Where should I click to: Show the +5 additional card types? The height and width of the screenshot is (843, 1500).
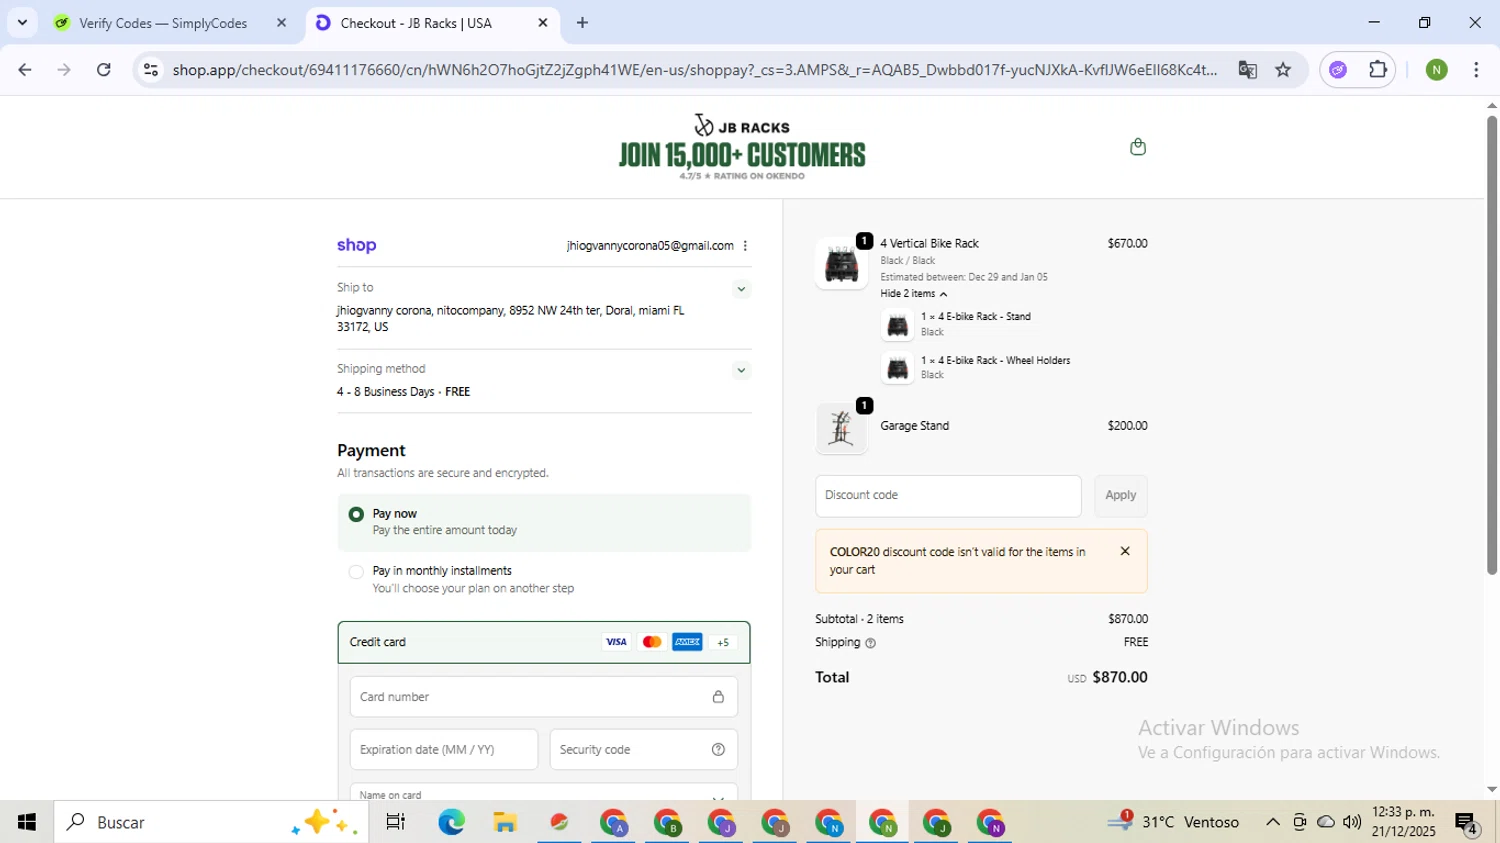pyautogui.click(x=723, y=642)
